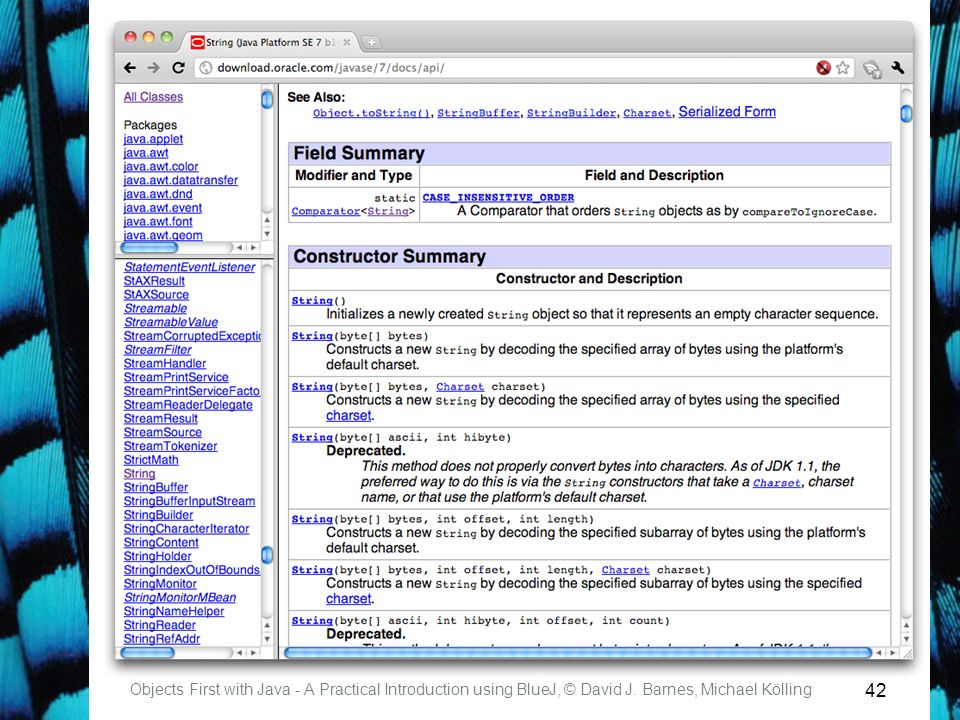The height and width of the screenshot is (720, 960).
Task: Open the visited String class link in list
Action: pos(140,474)
